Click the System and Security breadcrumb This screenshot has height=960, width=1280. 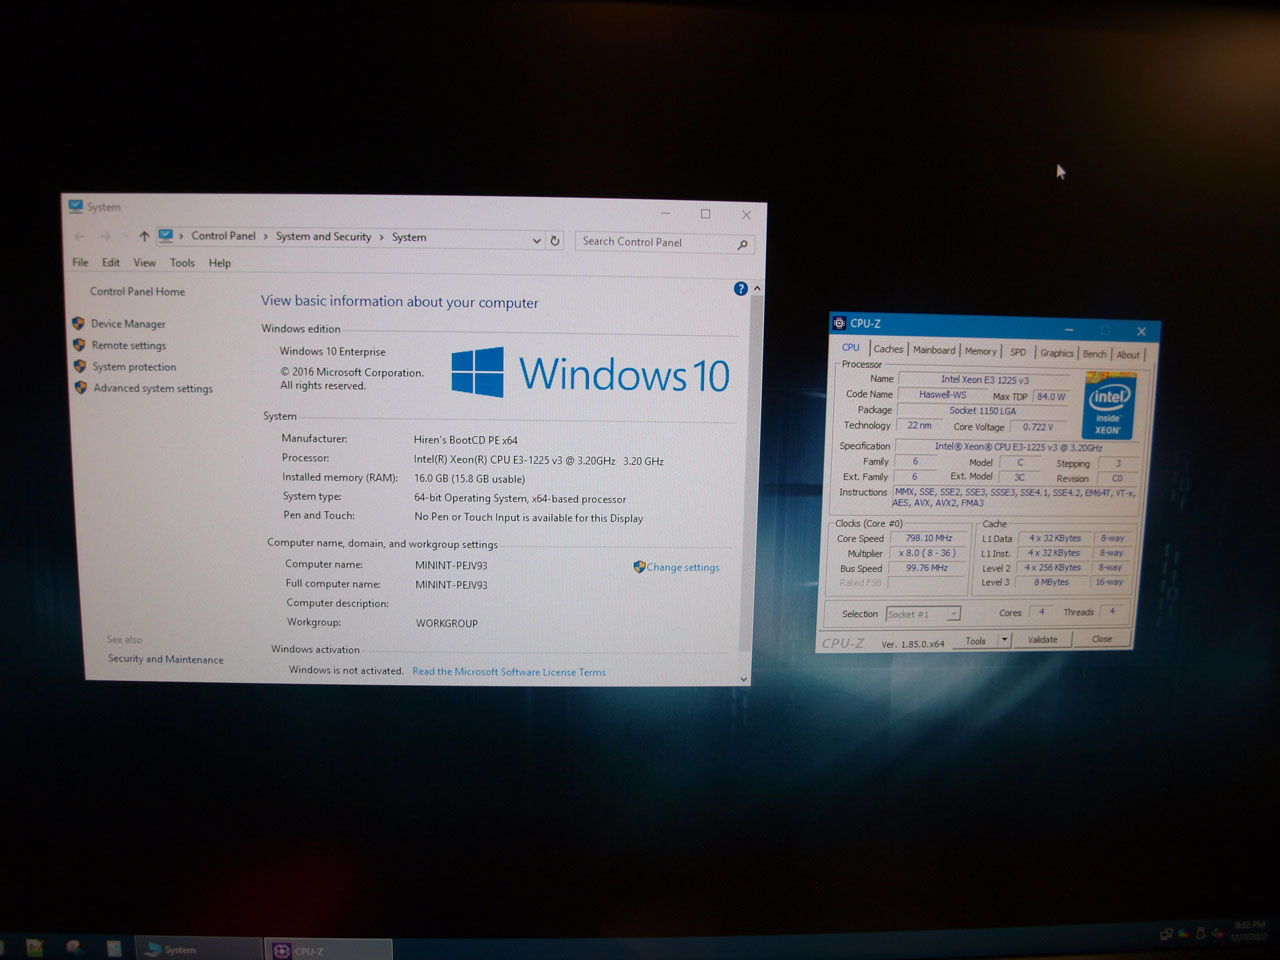click(x=323, y=237)
